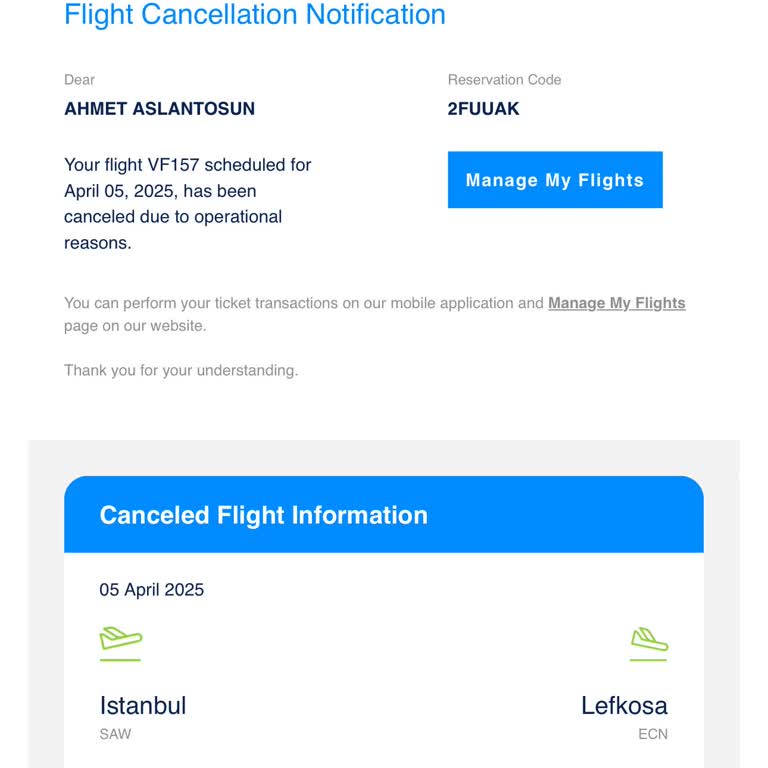This screenshot has height=768, width=768.
Task: Click the Lefkosa arrival city
Action: (624, 705)
